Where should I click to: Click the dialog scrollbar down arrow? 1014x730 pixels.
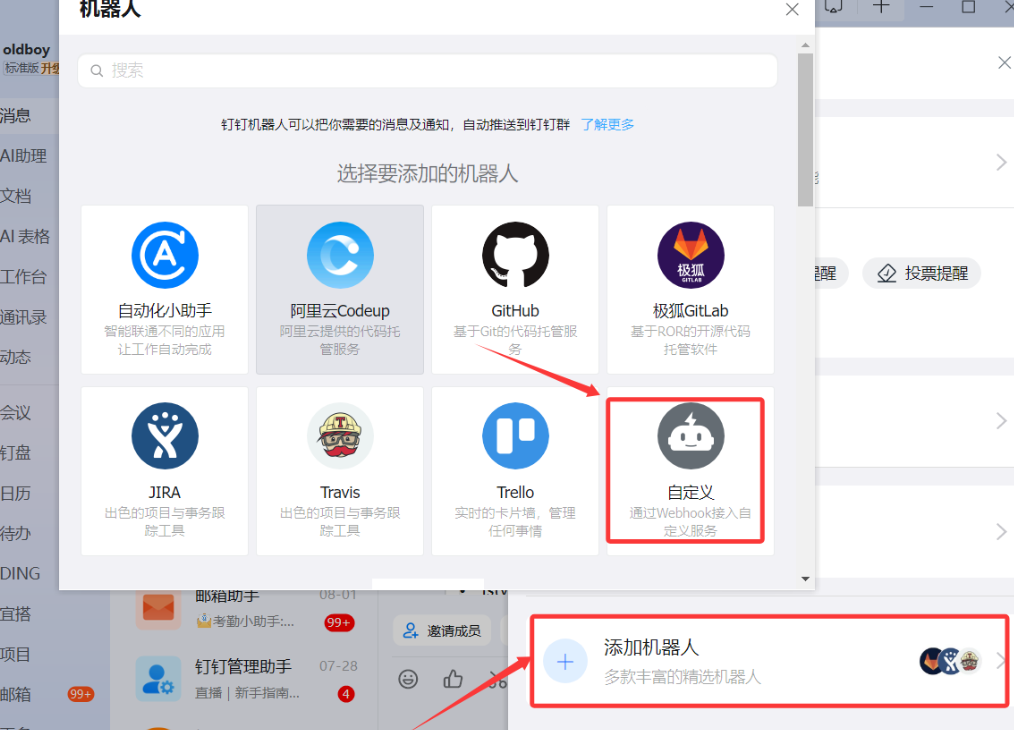click(805, 579)
